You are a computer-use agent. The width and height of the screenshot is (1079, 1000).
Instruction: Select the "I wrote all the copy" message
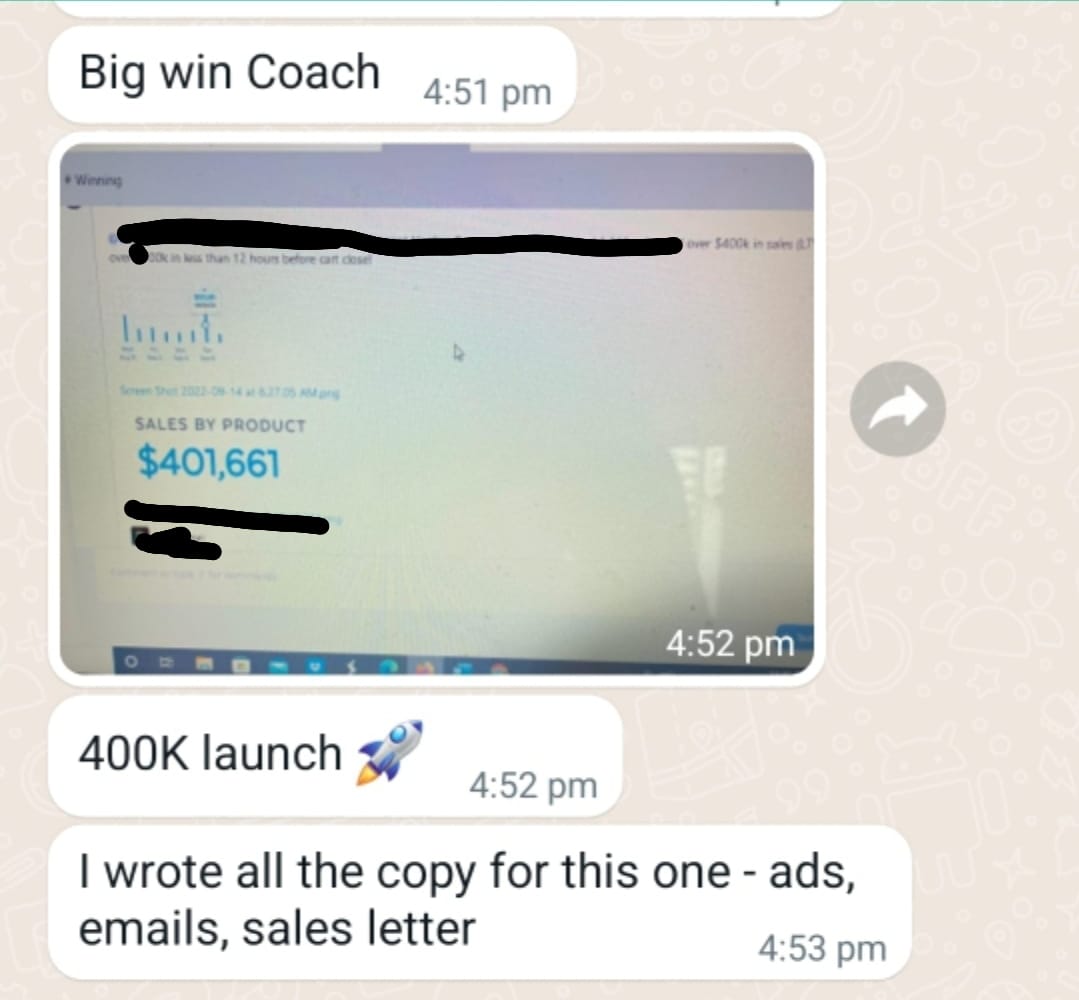click(x=480, y=903)
